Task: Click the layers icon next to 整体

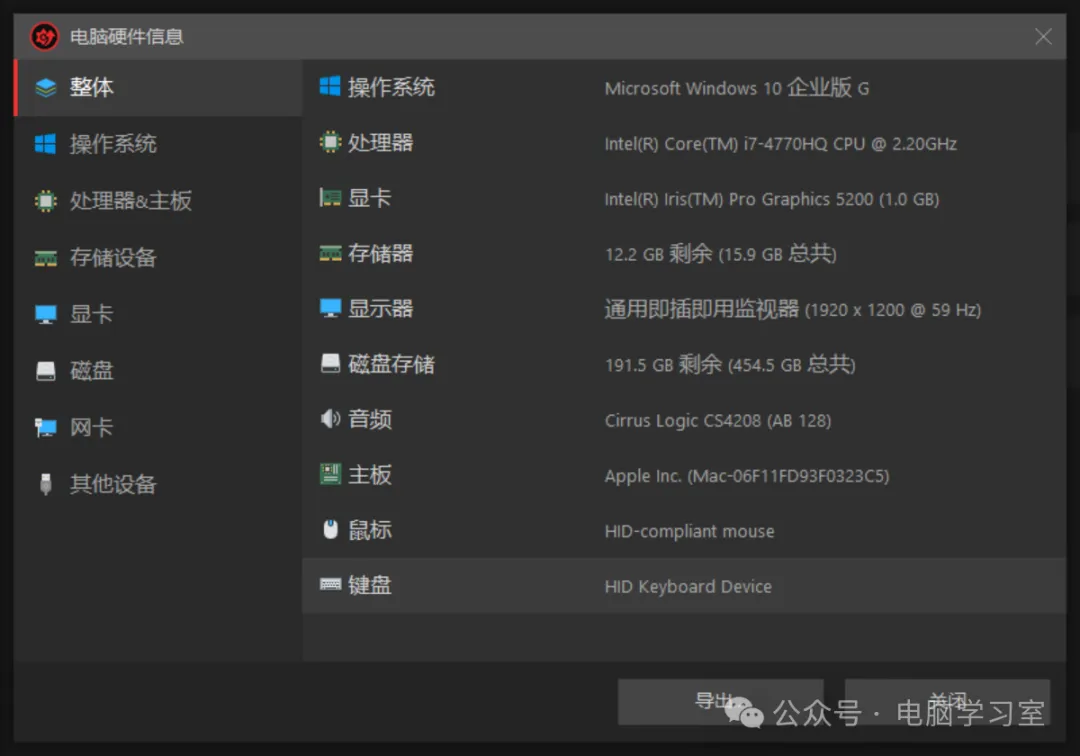Action: coord(45,87)
